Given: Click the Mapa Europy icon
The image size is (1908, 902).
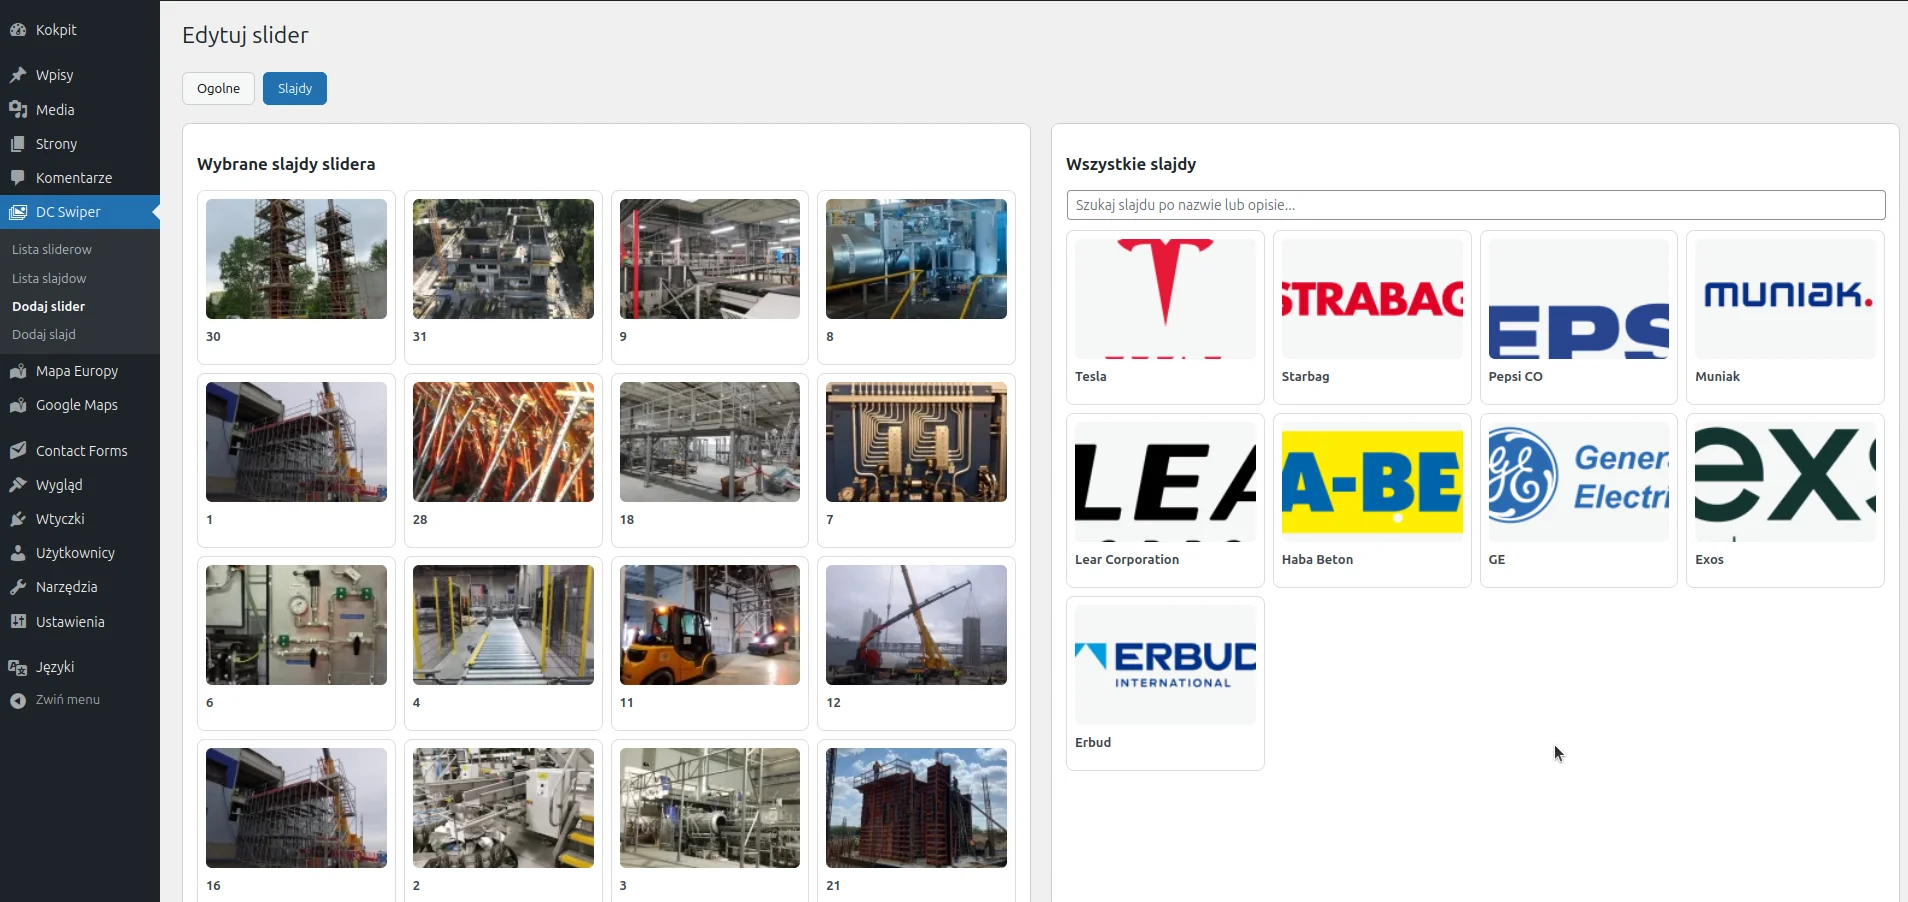Looking at the screenshot, I should click(x=18, y=371).
